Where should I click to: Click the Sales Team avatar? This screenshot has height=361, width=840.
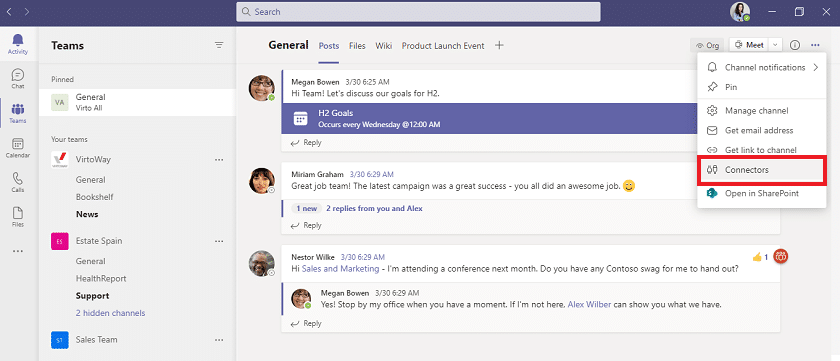point(59,340)
